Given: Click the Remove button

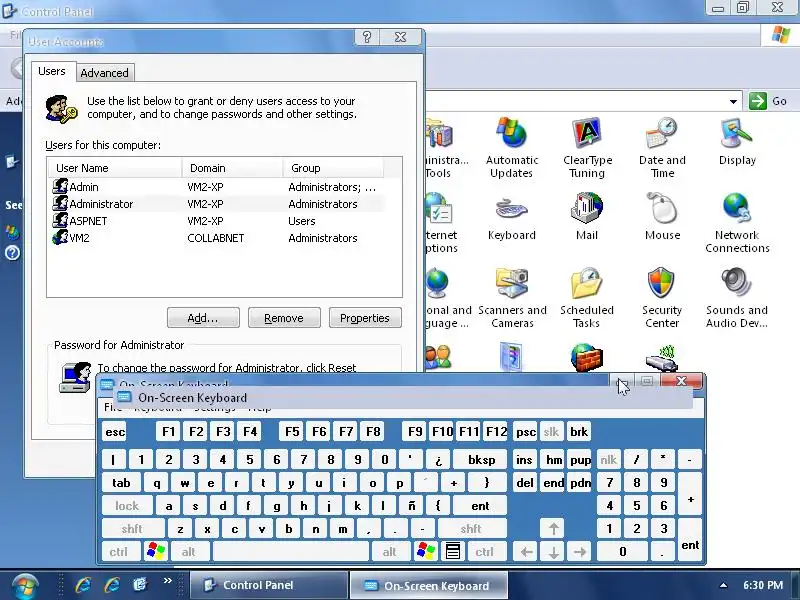Looking at the screenshot, I should (284, 318).
